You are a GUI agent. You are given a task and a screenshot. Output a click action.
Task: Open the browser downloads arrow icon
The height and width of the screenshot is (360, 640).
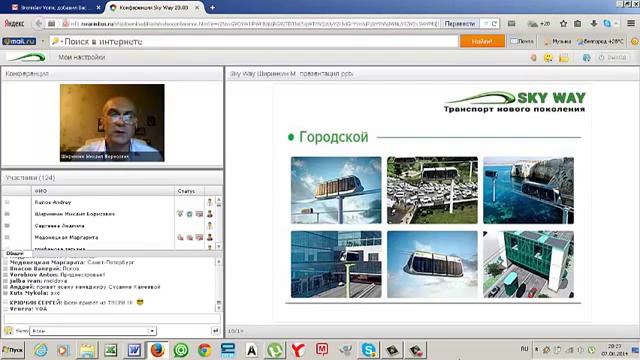[593, 24]
